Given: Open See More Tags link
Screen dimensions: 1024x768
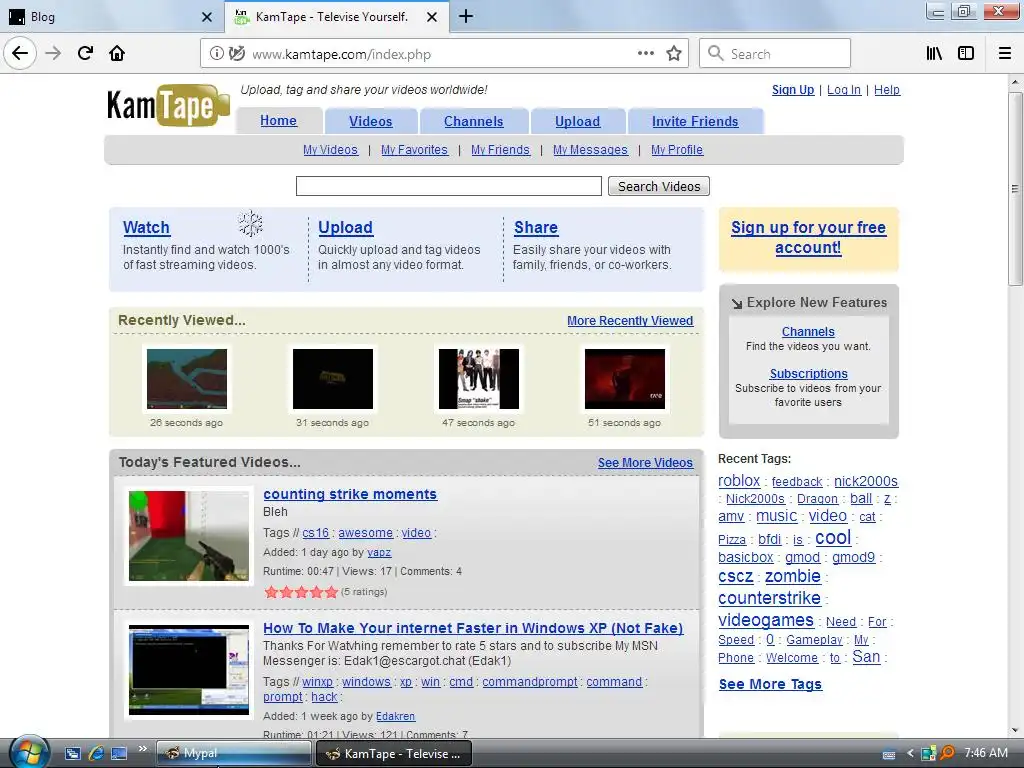Looking at the screenshot, I should tap(771, 684).
